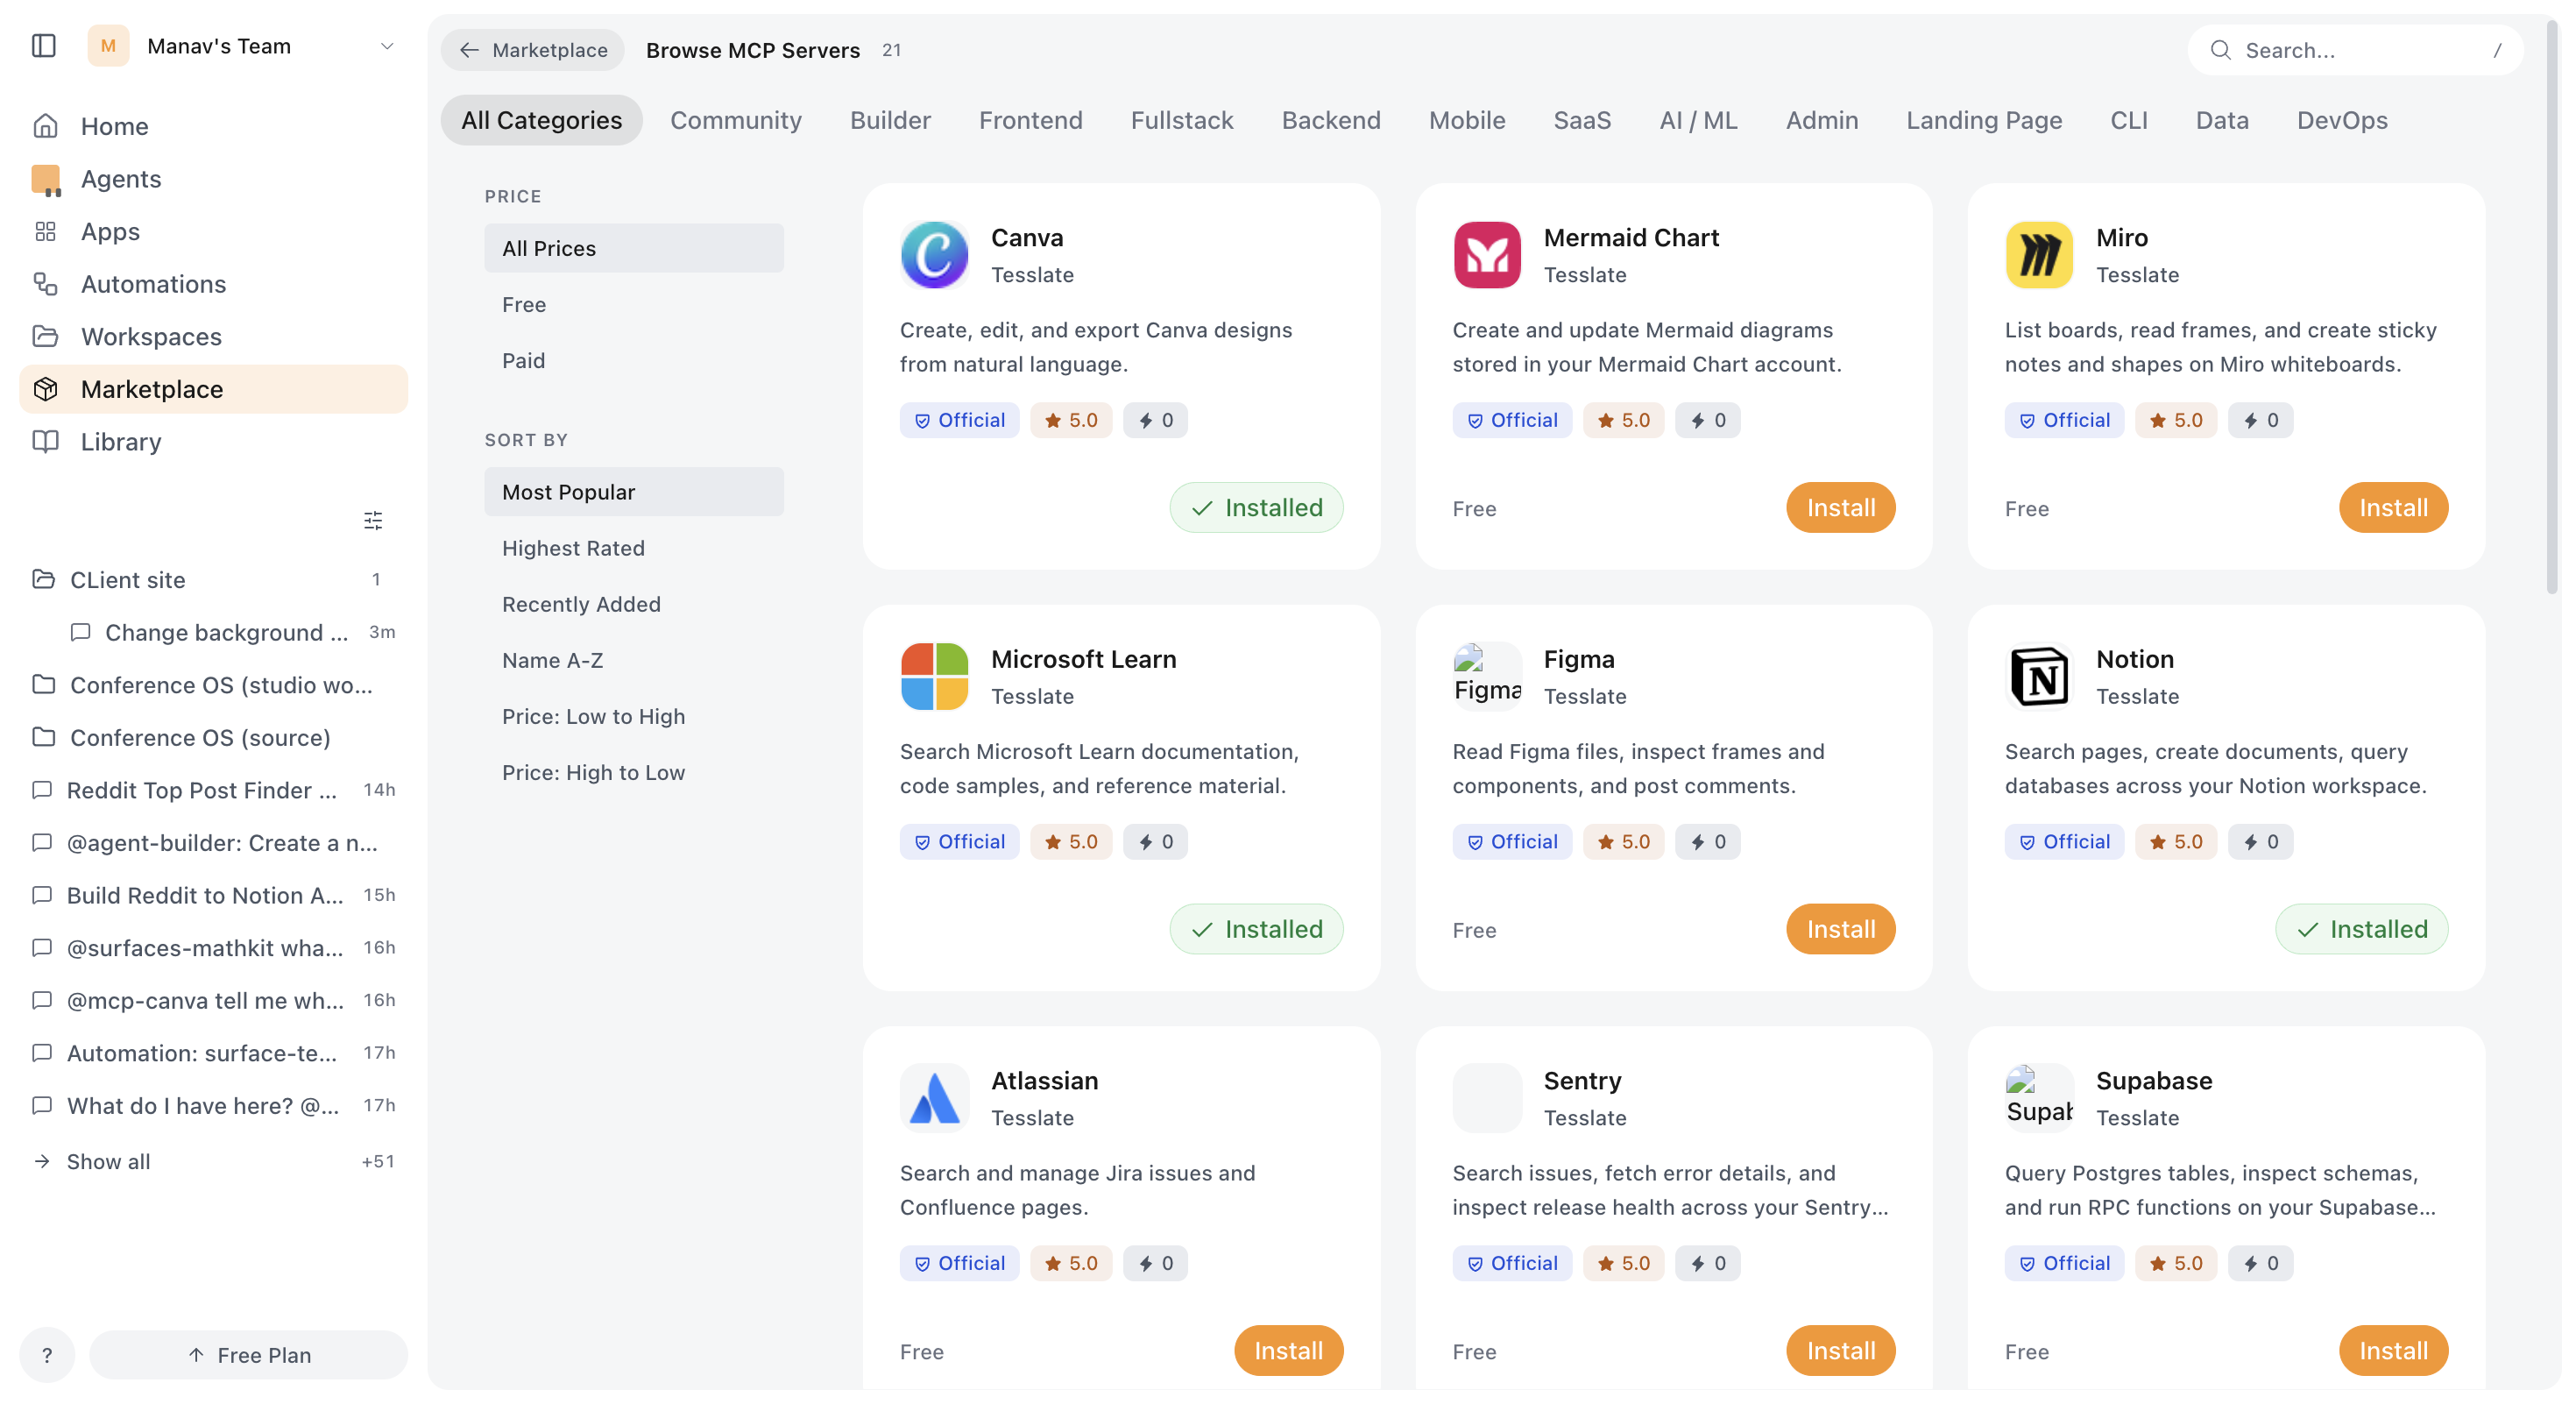
Task: Open the sidebar filter settings icon
Action: coord(373,520)
